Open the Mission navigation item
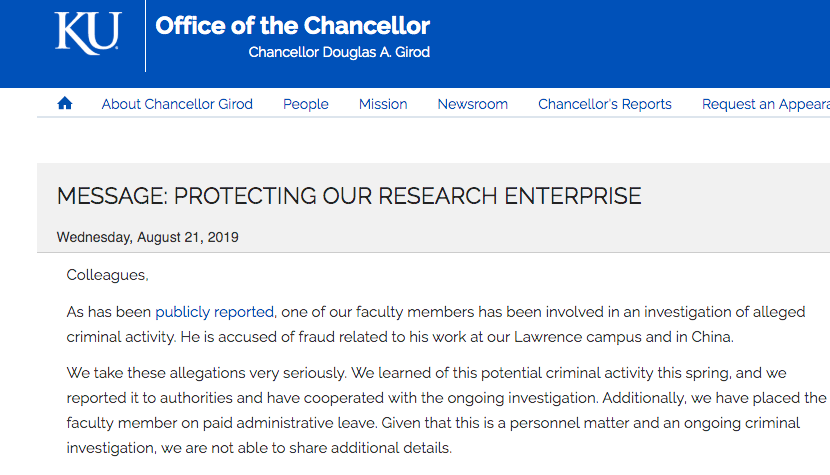Viewport: 830px width, 475px height. pyautogui.click(x=383, y=104)
